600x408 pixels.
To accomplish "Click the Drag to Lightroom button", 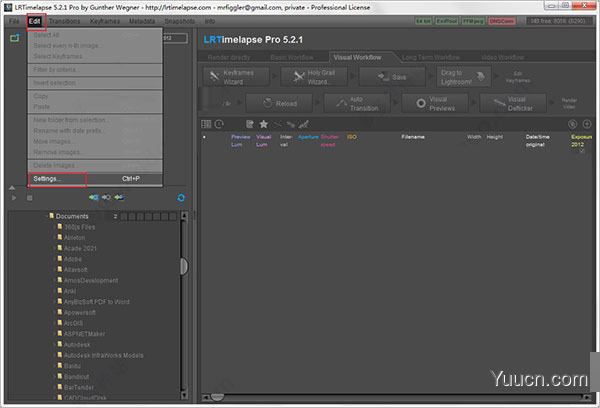I will [x=463, y=77].
